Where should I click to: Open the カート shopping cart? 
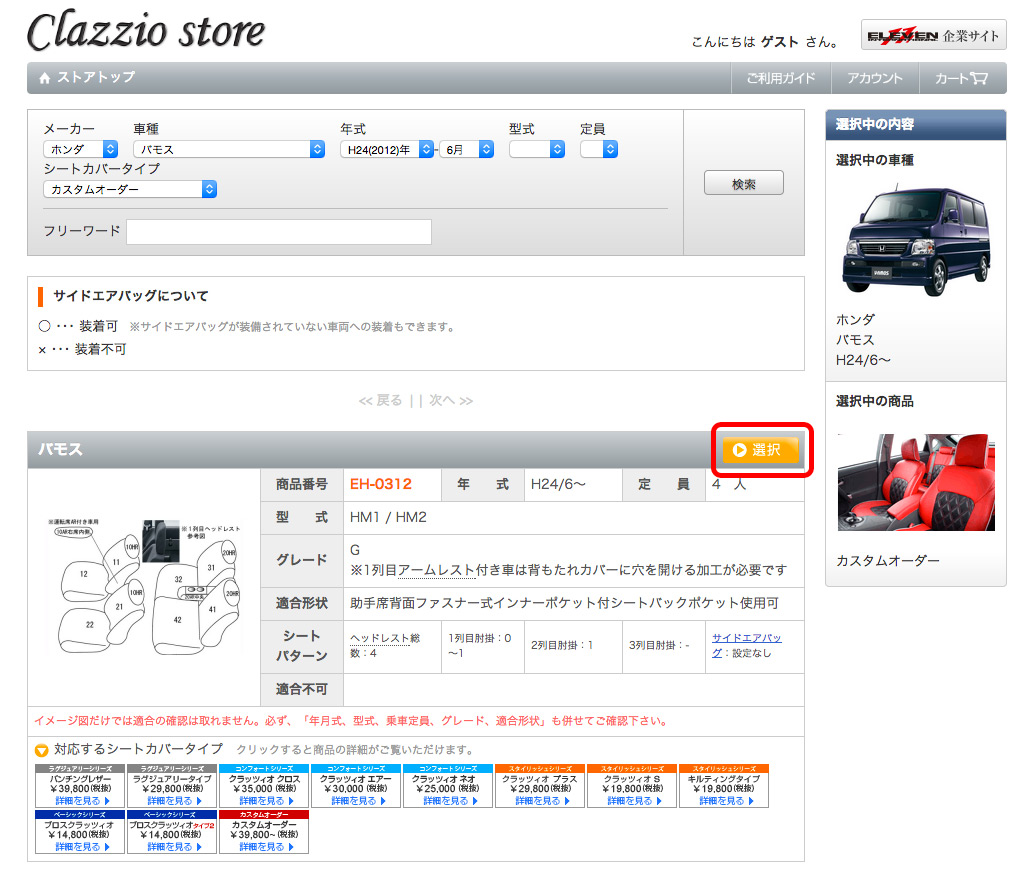pyautogui.click(x=962, y=78)
